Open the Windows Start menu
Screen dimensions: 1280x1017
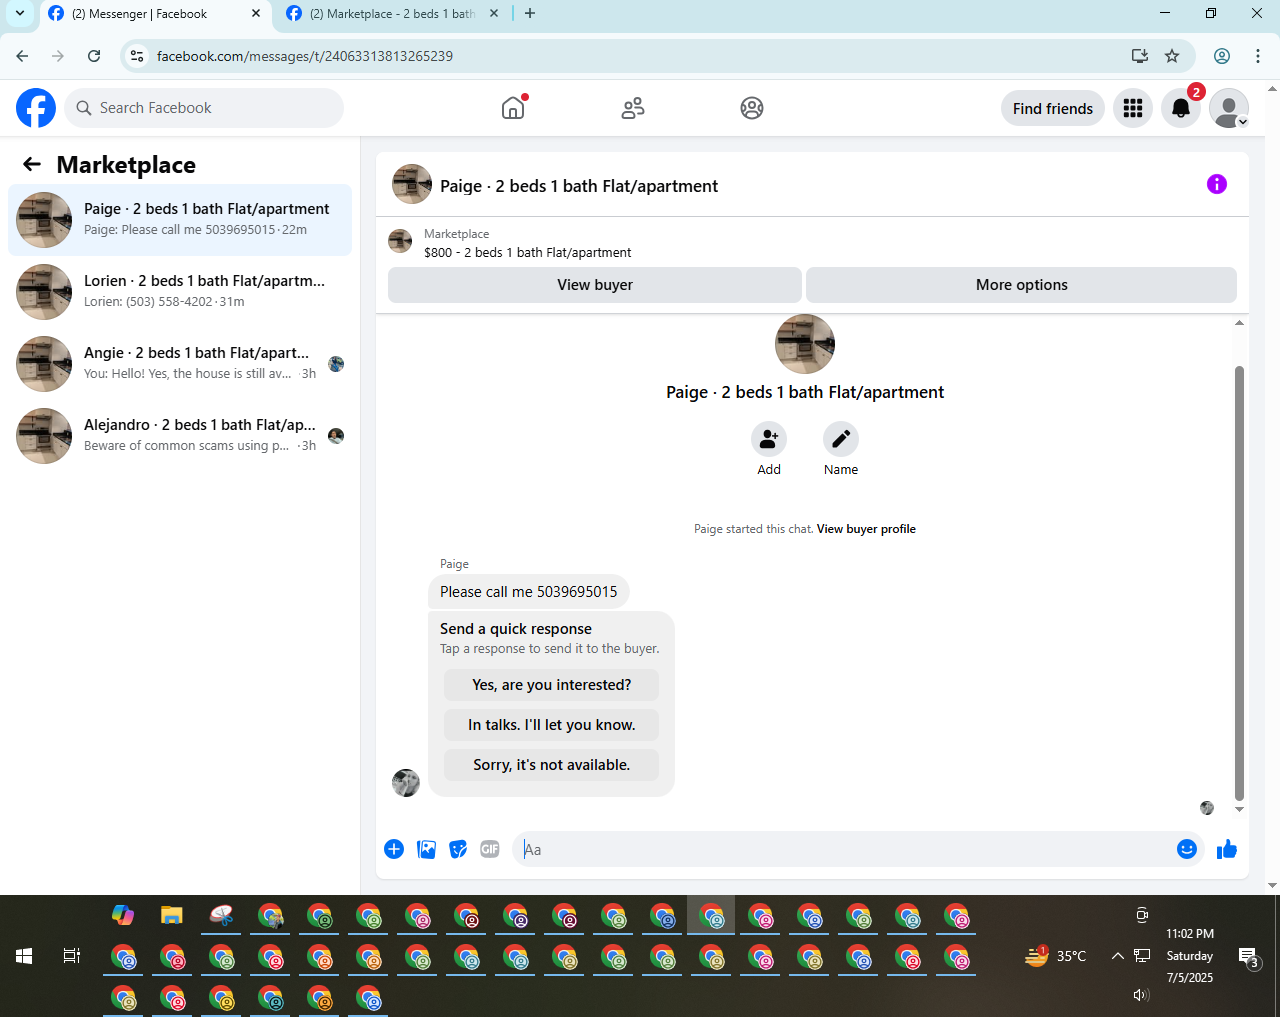24,956
